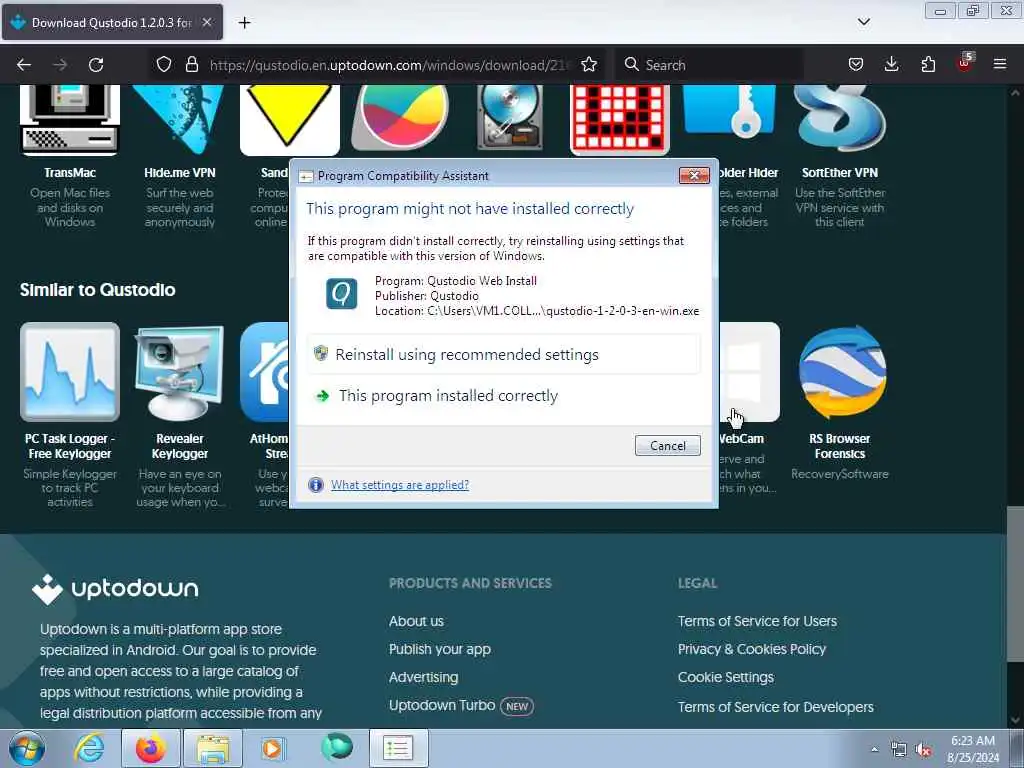Image resolution: width=1024 pixels, height=768 pixels.
Task: Open Firefox hamburger application menu
Action: (x=1000, y=64)
